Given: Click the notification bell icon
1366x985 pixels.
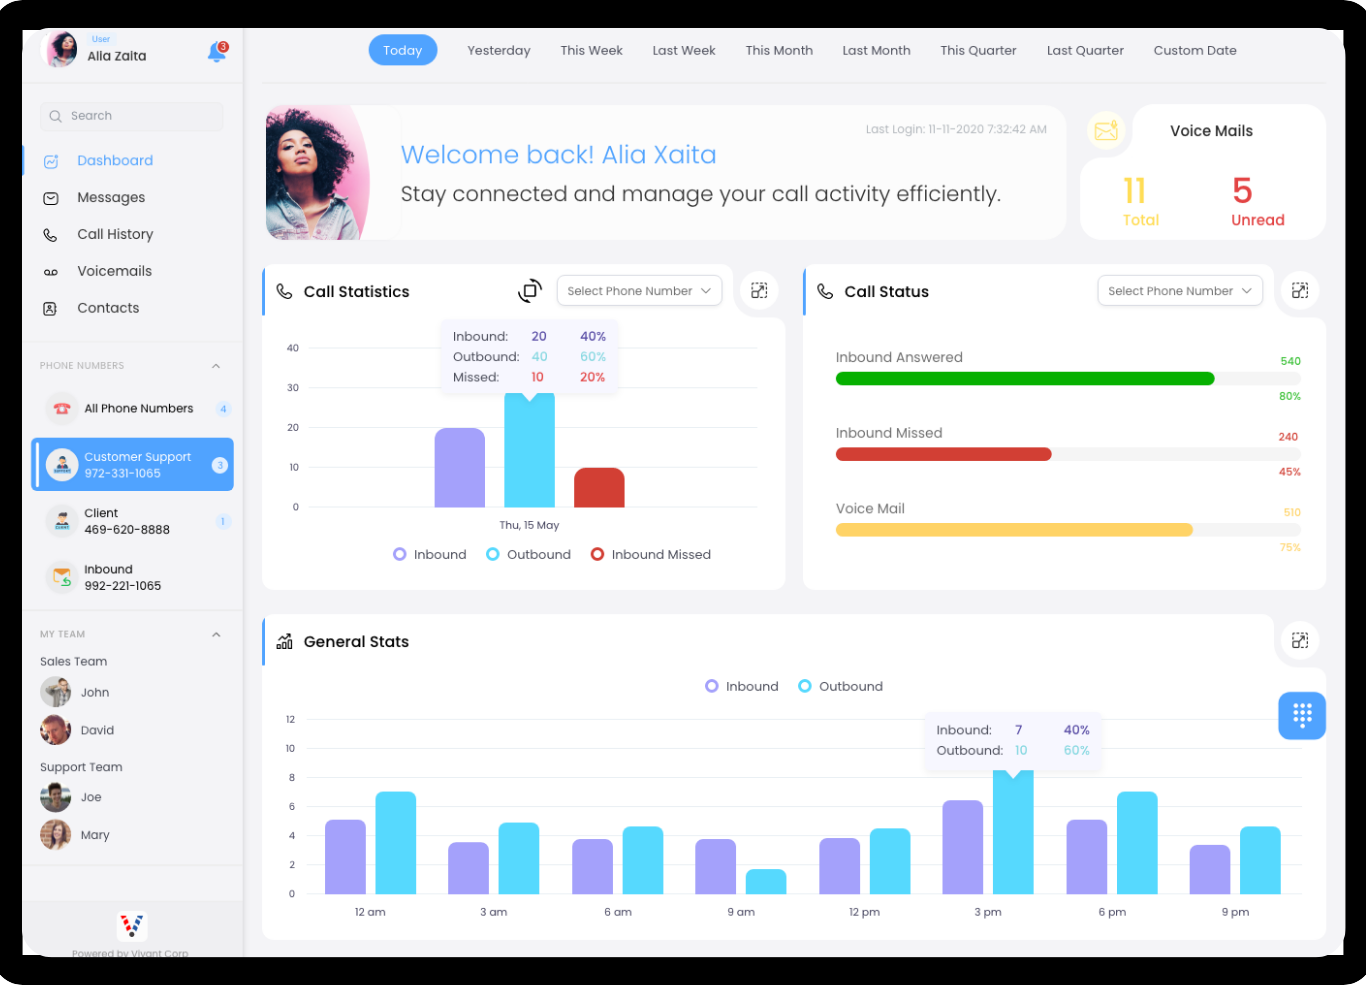Looking at the screenshot, I should pyautogui.click(x=216, y=52).
